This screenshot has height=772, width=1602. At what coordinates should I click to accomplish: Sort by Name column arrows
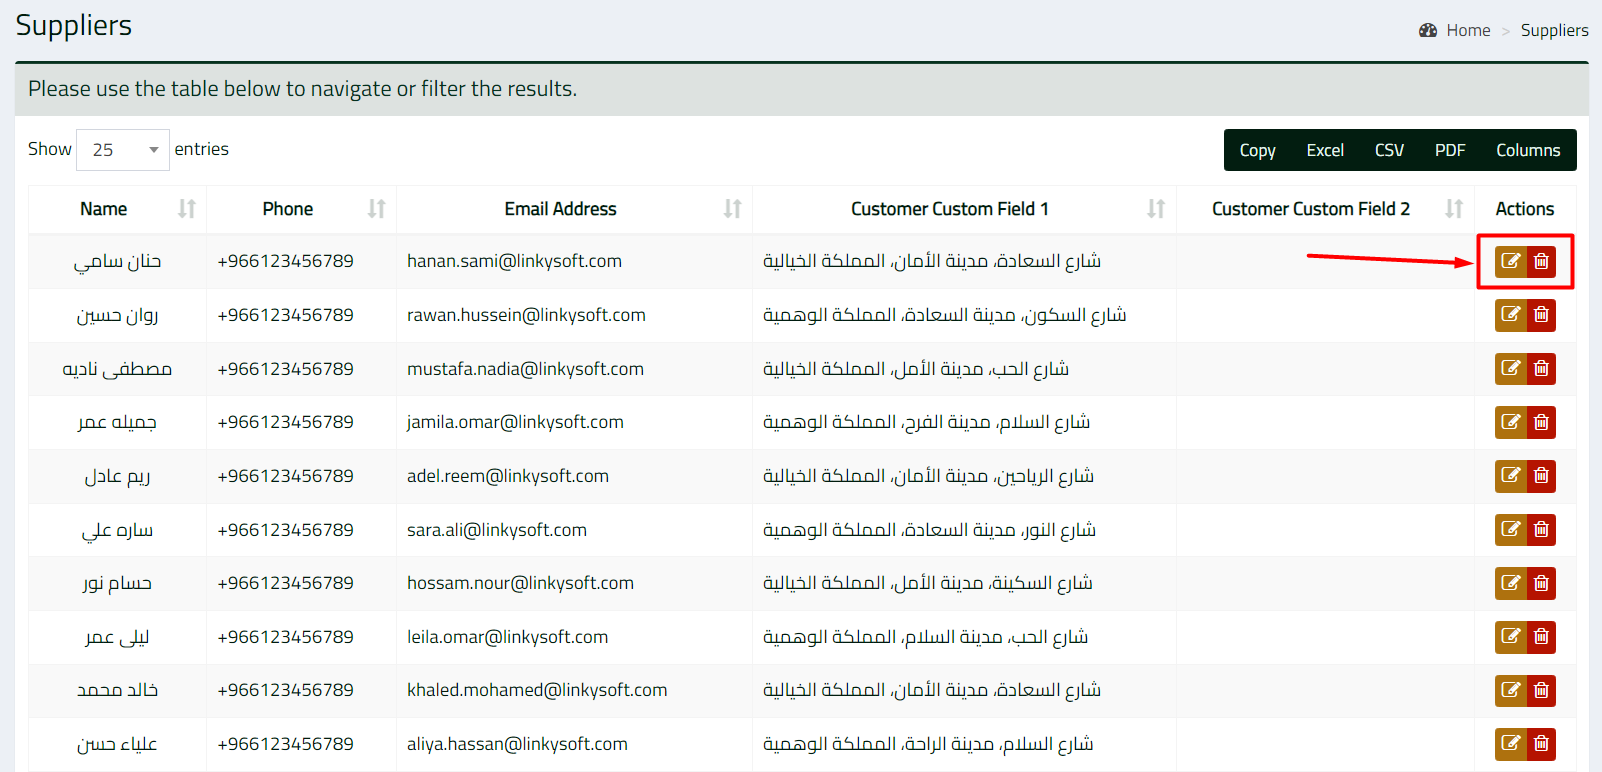pyautogui.click(x=187, y=208)
